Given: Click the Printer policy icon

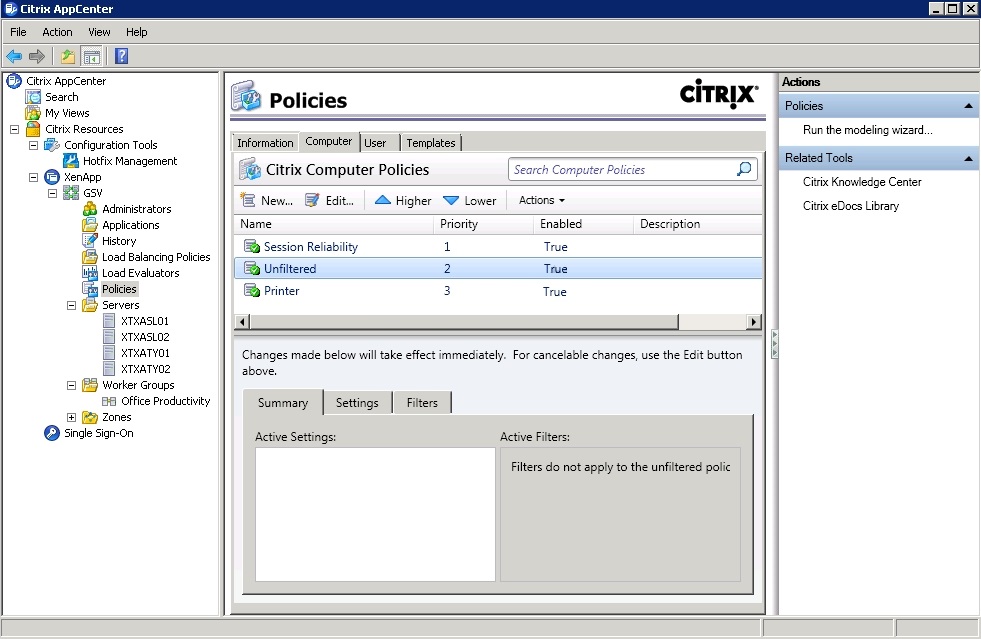Looking at the screenshot, I should [252, 290].
